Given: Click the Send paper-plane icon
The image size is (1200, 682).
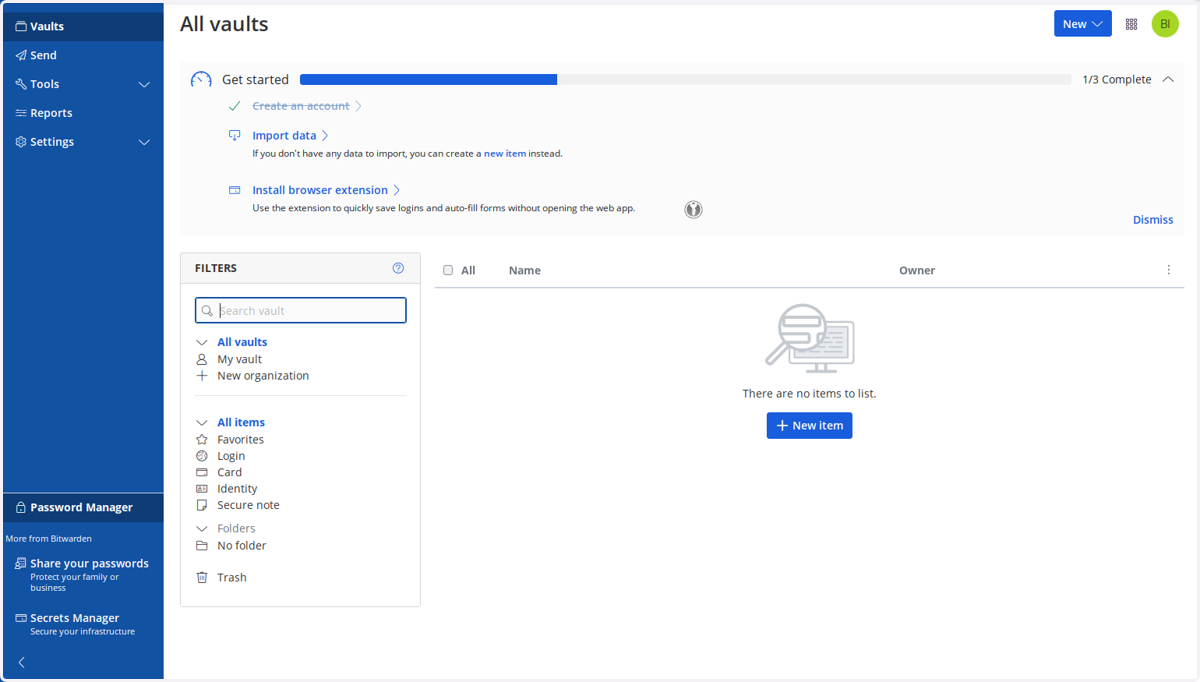Looking at the screenshot, I should (21, 55).
